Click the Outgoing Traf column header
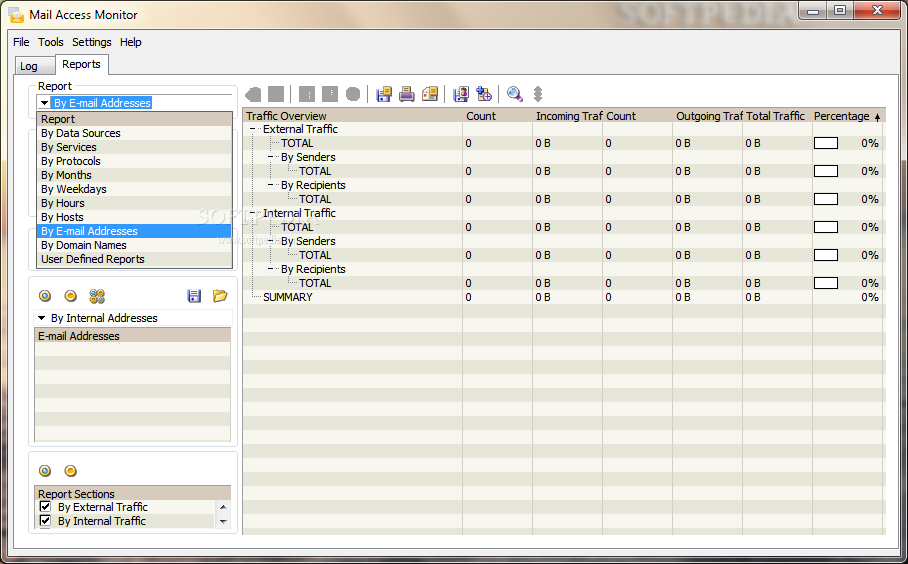This screenshot has height=564, width=908. [708, 116]
